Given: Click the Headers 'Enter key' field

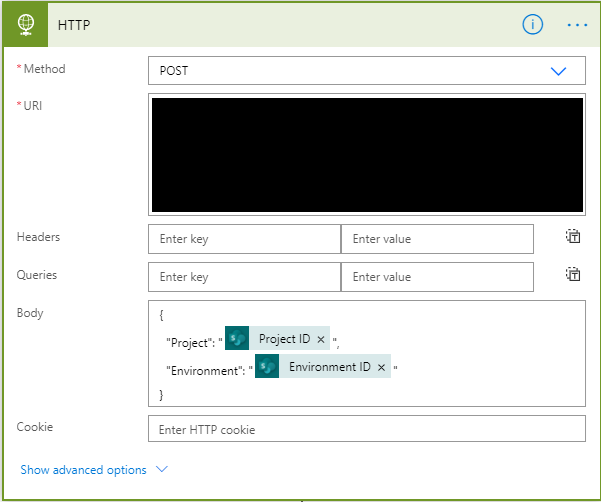Looking at the screenshot, I should 244,239.
